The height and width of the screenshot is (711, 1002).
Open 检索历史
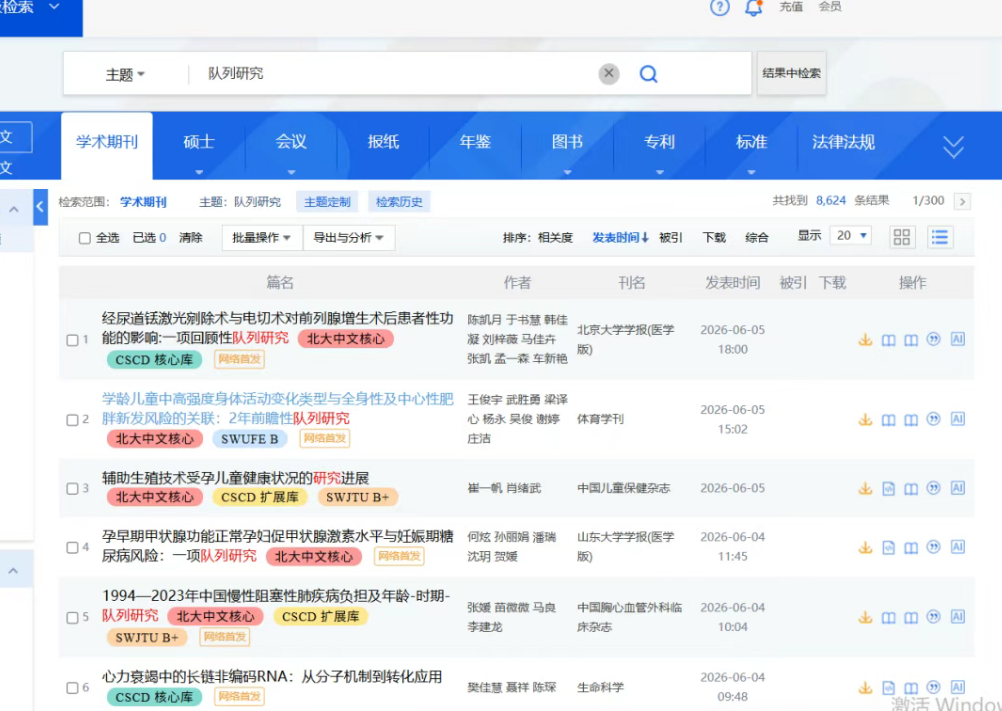(399, 202)
